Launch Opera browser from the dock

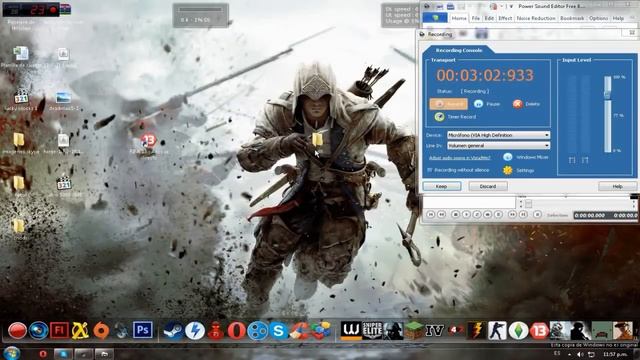236,330
